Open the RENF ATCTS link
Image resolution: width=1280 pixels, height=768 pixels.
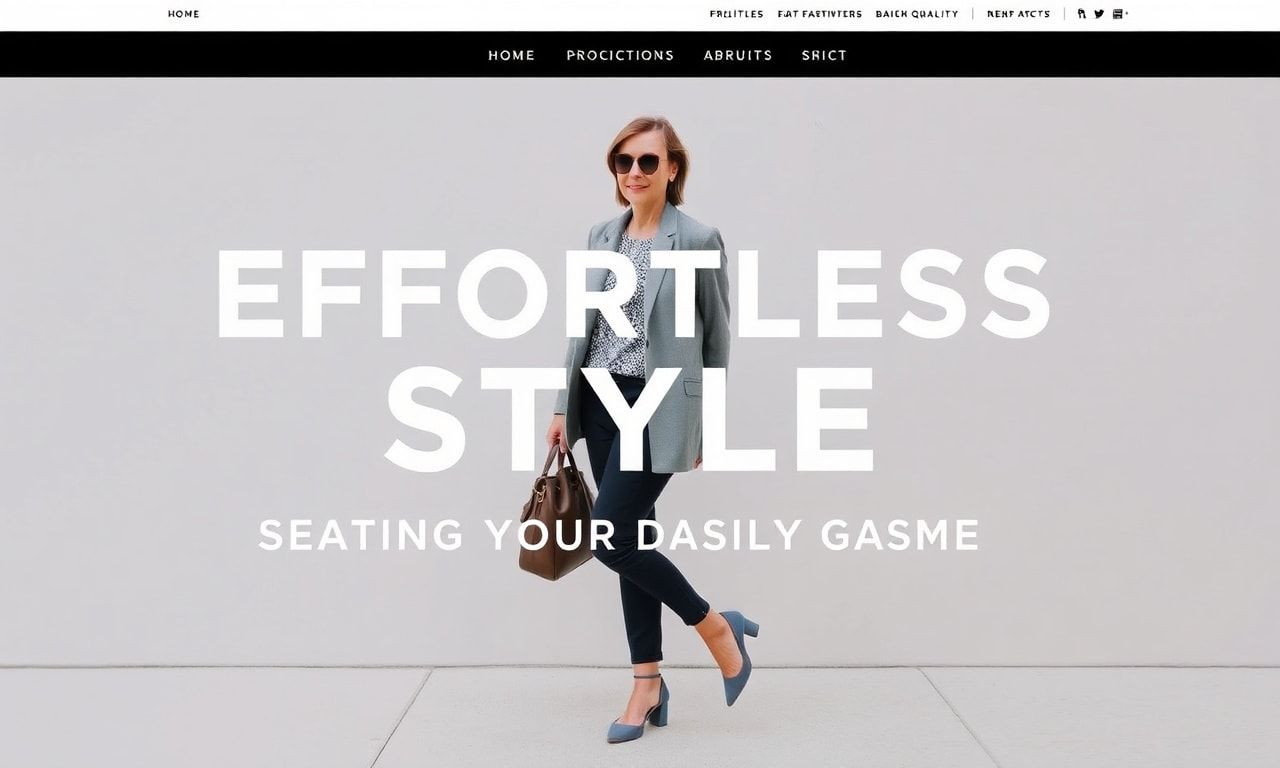[1018, 14]
